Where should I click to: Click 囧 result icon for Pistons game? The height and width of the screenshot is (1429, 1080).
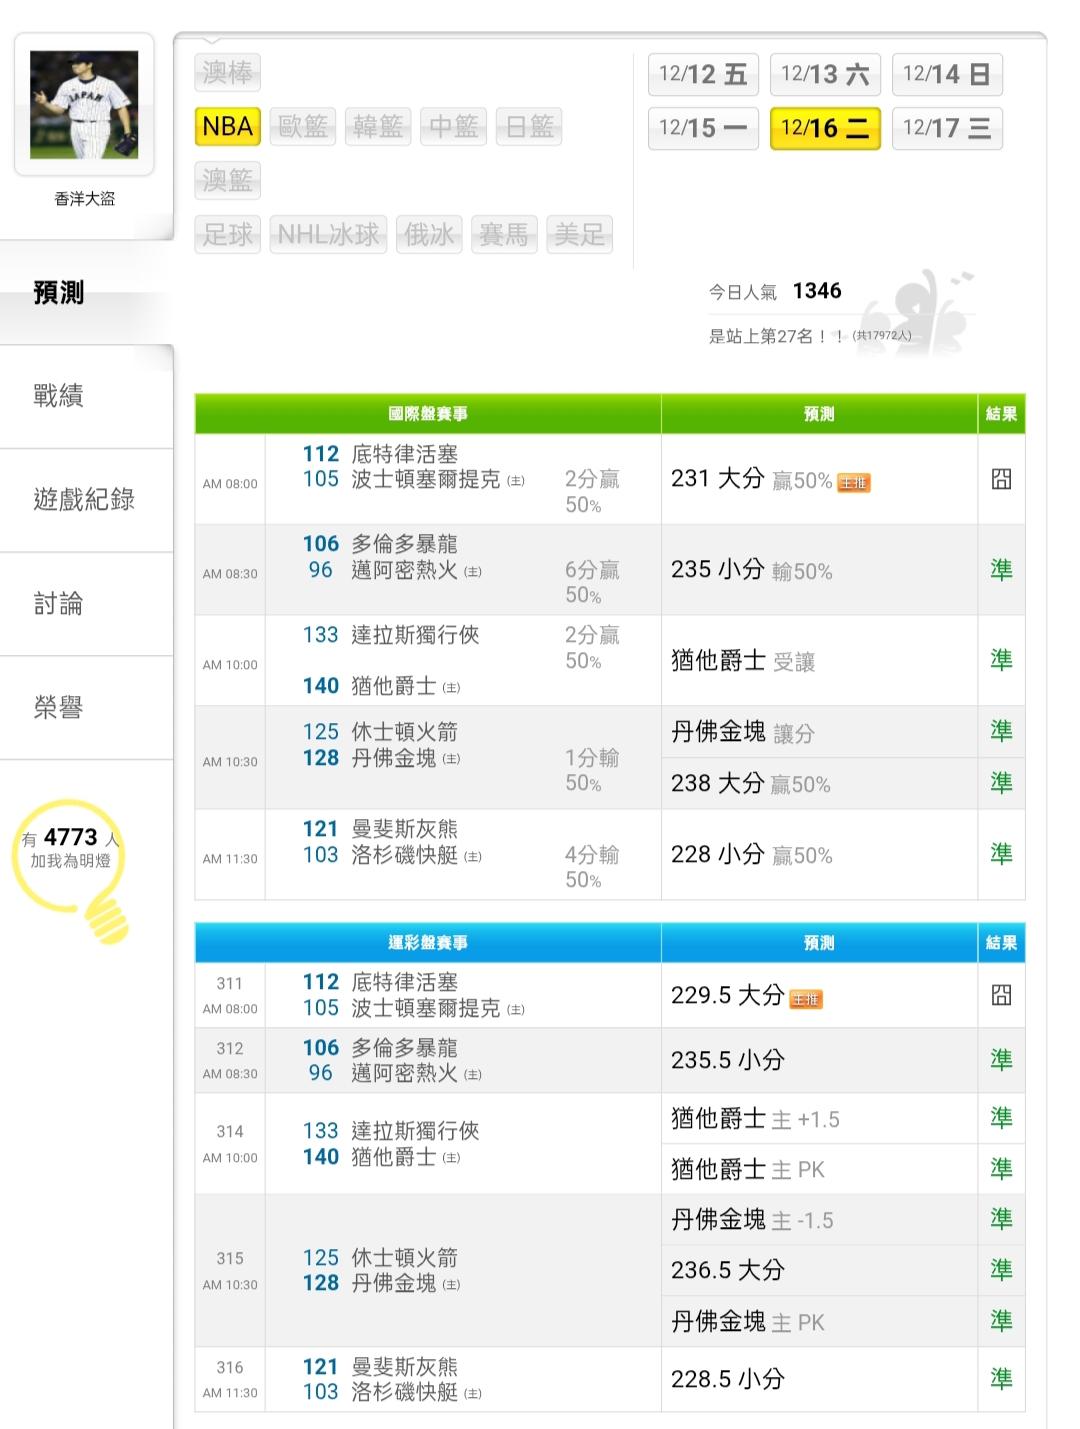(x=1001, y=480)
